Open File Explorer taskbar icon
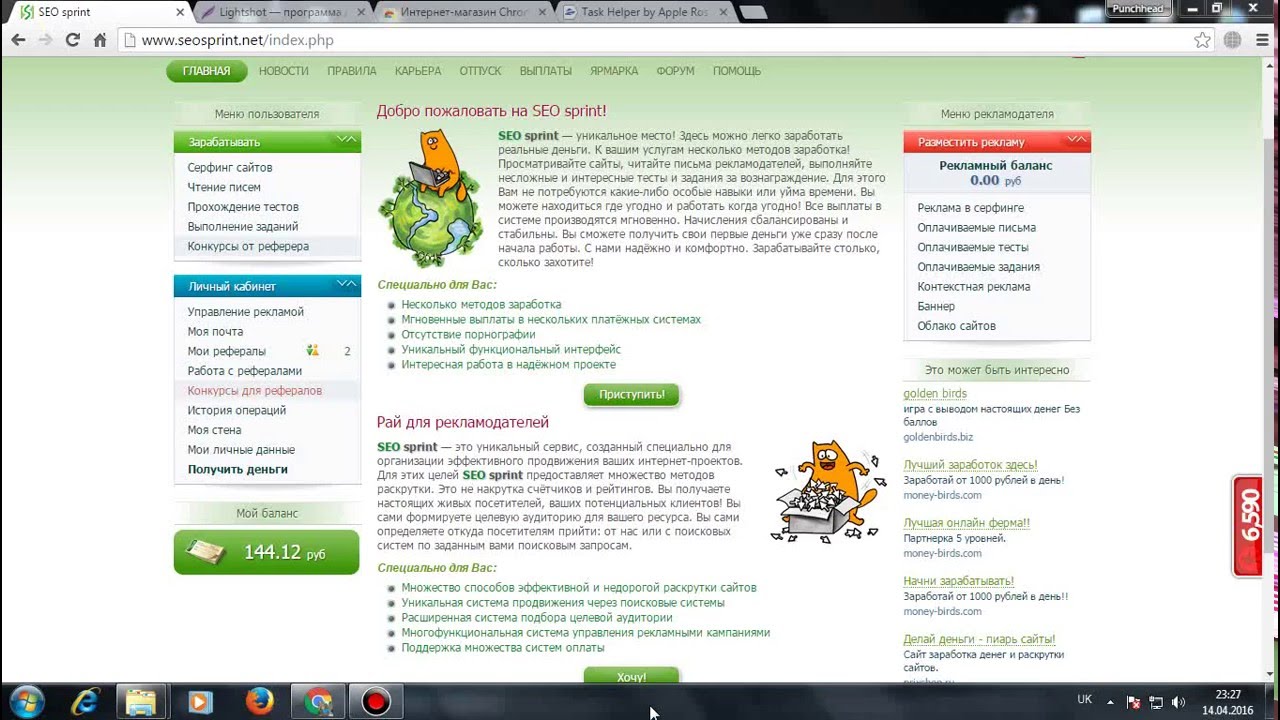1280x720 pixels. click(x=141, y=702)
